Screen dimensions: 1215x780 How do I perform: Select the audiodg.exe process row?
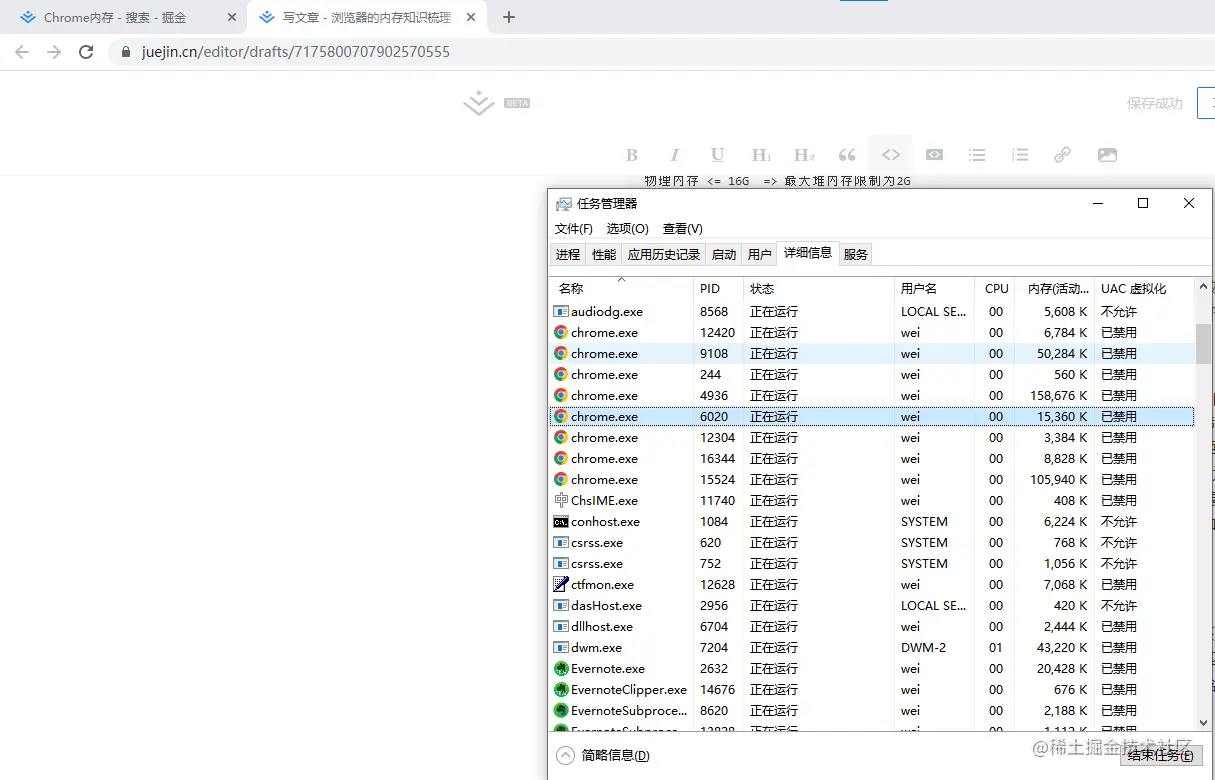click(x=872, y=311)
